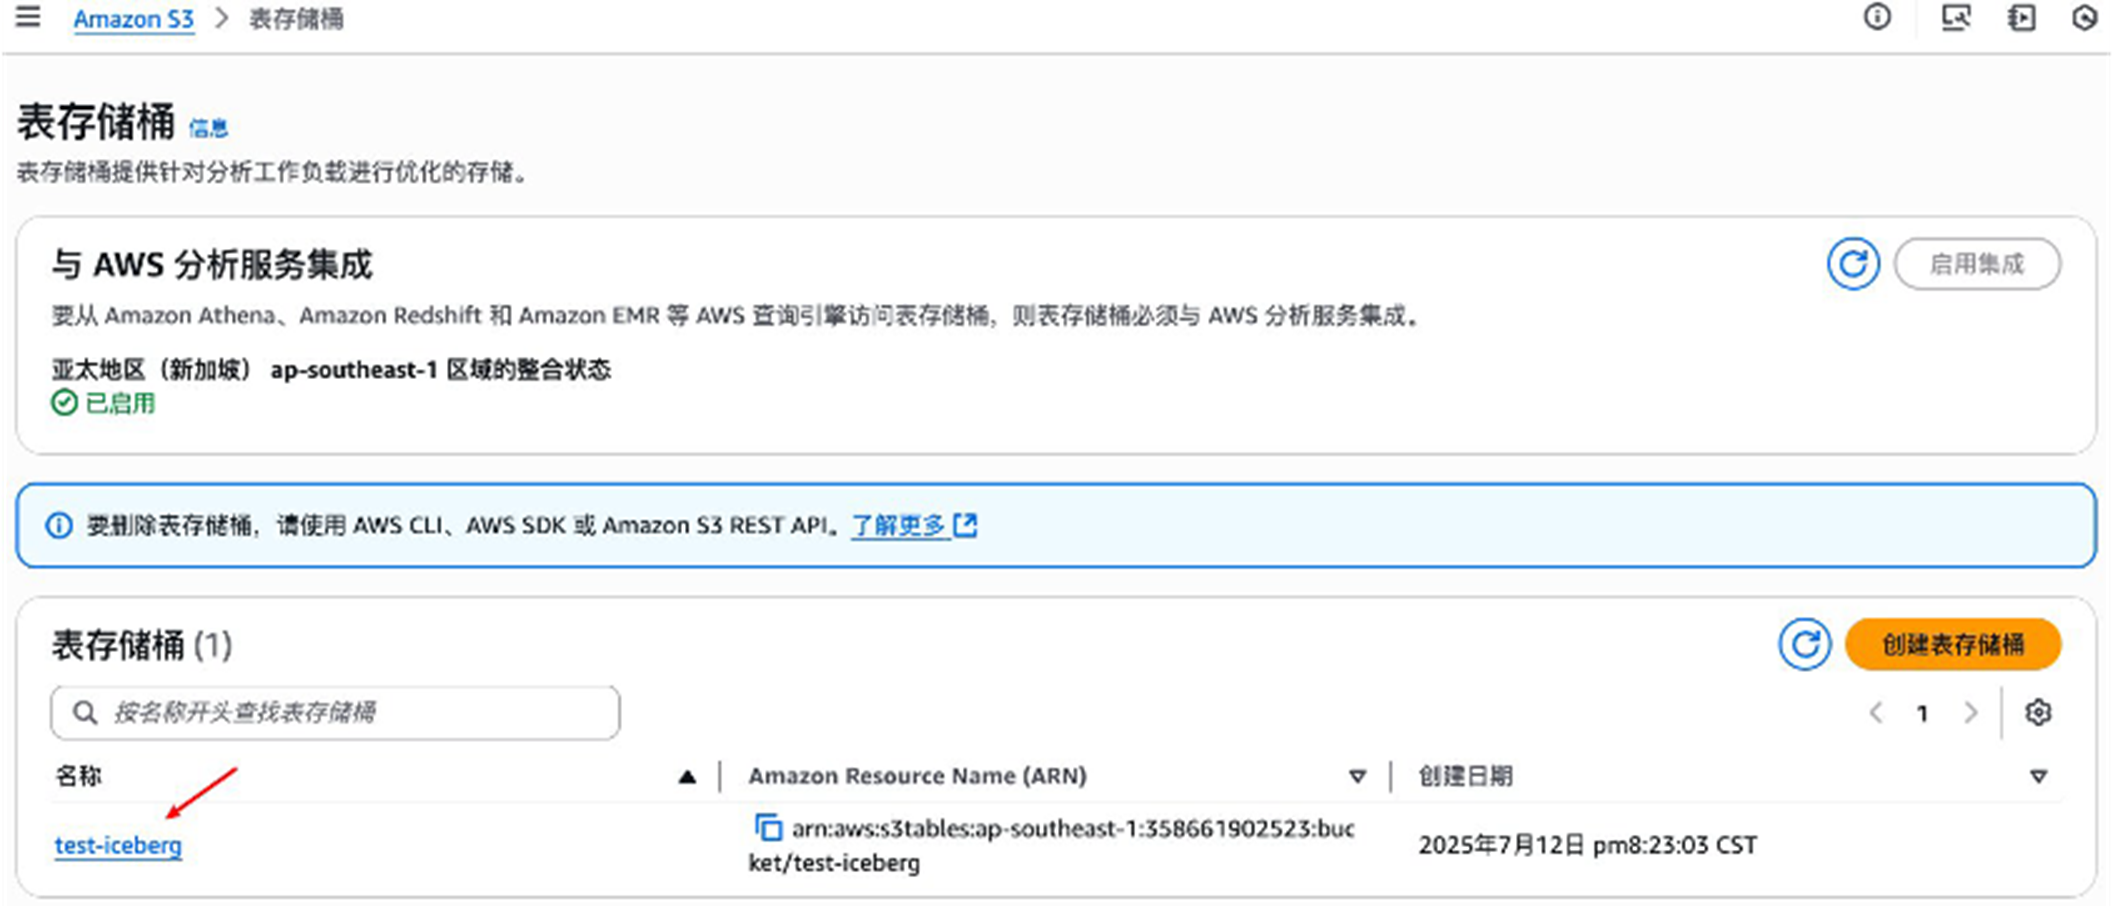Viewport: 2113px width, 906px height.
Task: Click the 已启用 status text
Action: pos(120,403)
